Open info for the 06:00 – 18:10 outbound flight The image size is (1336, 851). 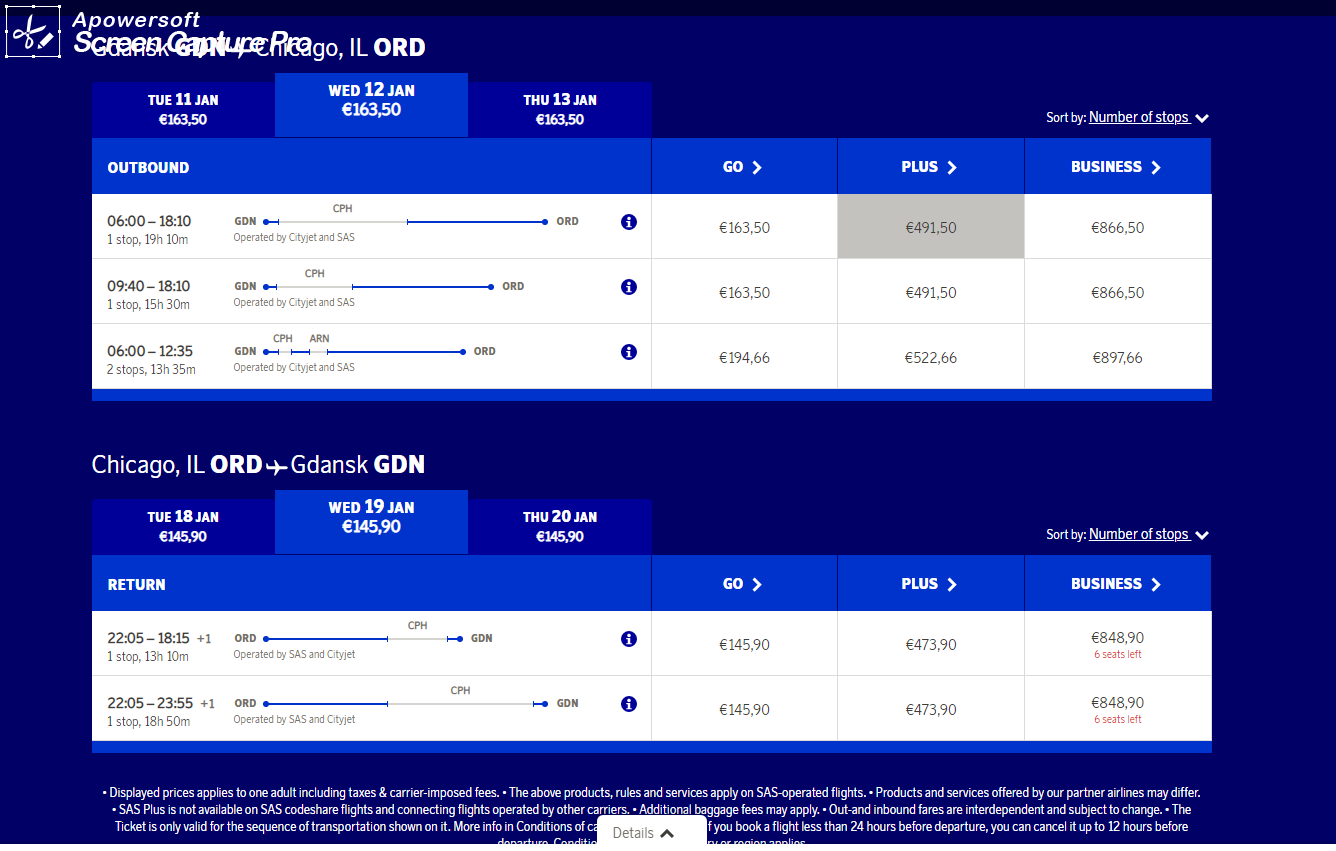click(628, 222)
